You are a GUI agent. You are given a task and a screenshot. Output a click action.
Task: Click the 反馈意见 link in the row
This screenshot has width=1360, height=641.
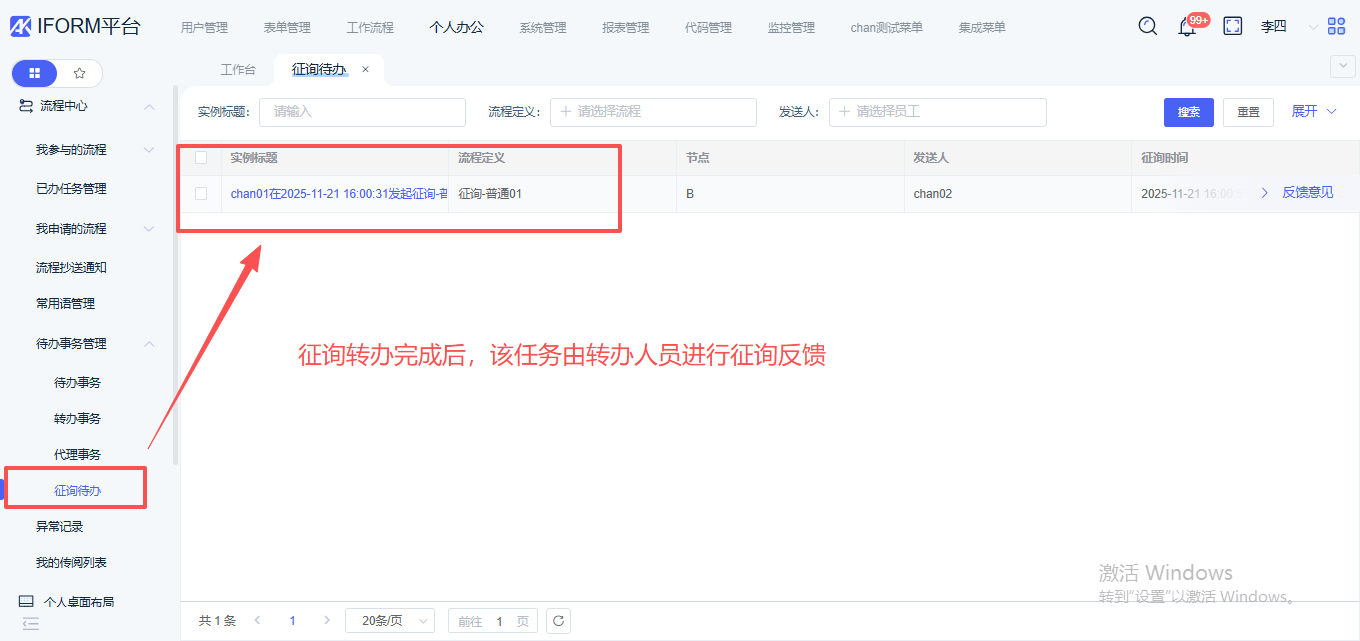[x=1307, y=193]
